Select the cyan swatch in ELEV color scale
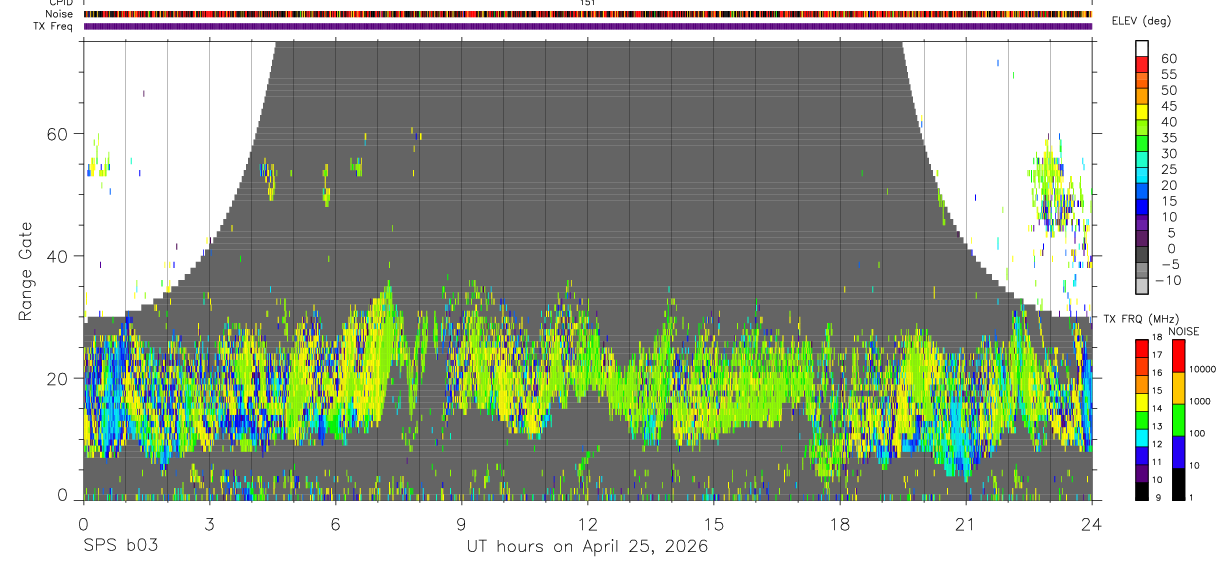 pos(1142,175)
